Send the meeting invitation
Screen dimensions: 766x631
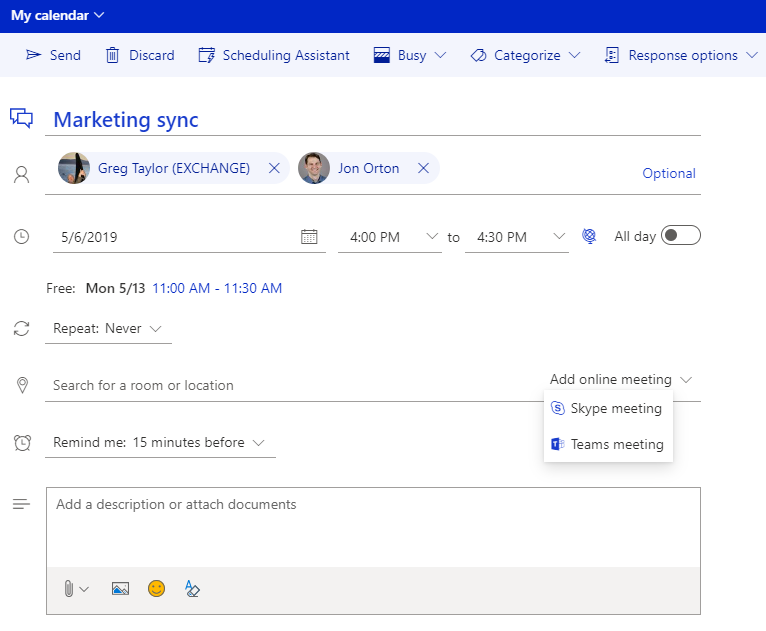53,55
